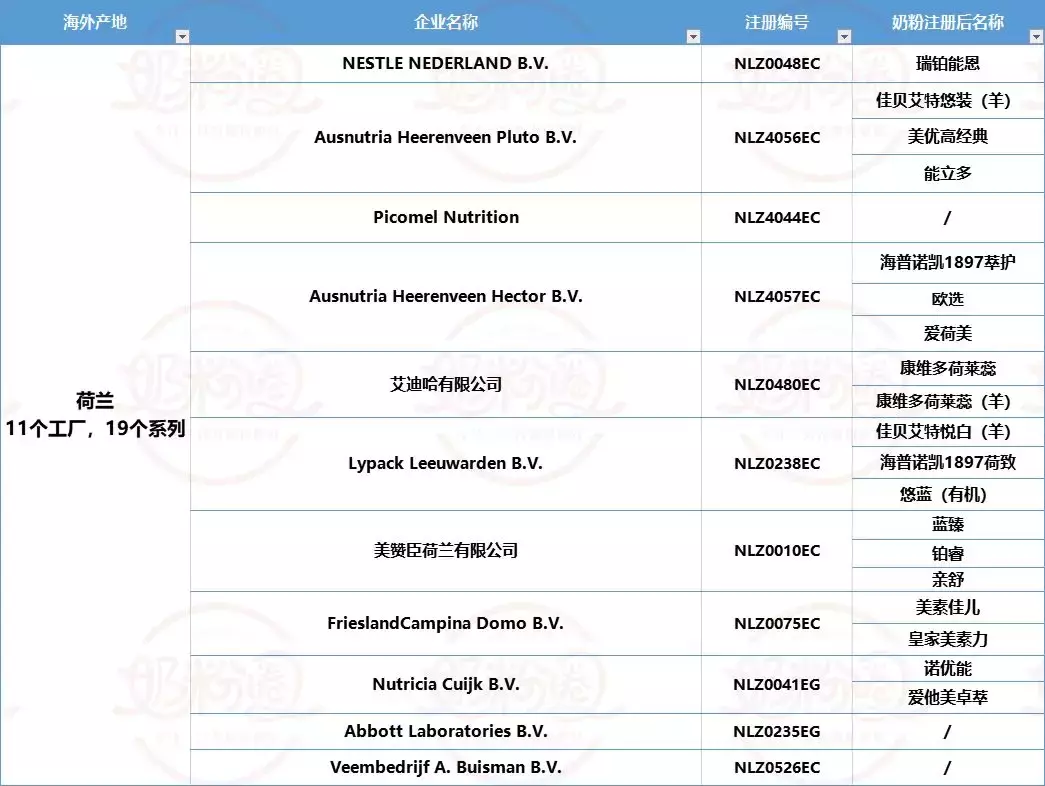This screenshot has width=1045, height=786.
Task: Click registration number NLZ4057EC
Action: tap(776, 297)
